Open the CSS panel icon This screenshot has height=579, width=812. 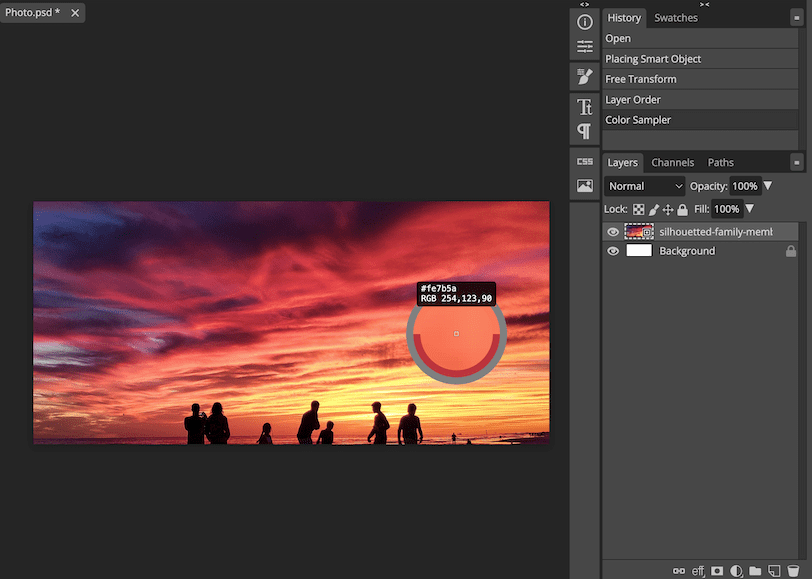[585, 161]
